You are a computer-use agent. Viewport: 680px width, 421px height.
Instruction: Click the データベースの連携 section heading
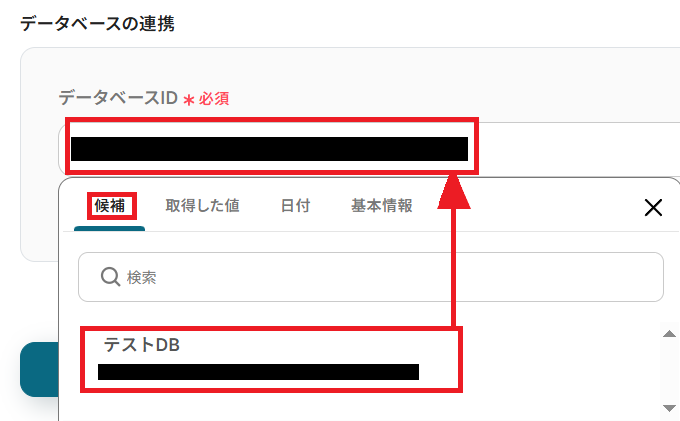98,24
